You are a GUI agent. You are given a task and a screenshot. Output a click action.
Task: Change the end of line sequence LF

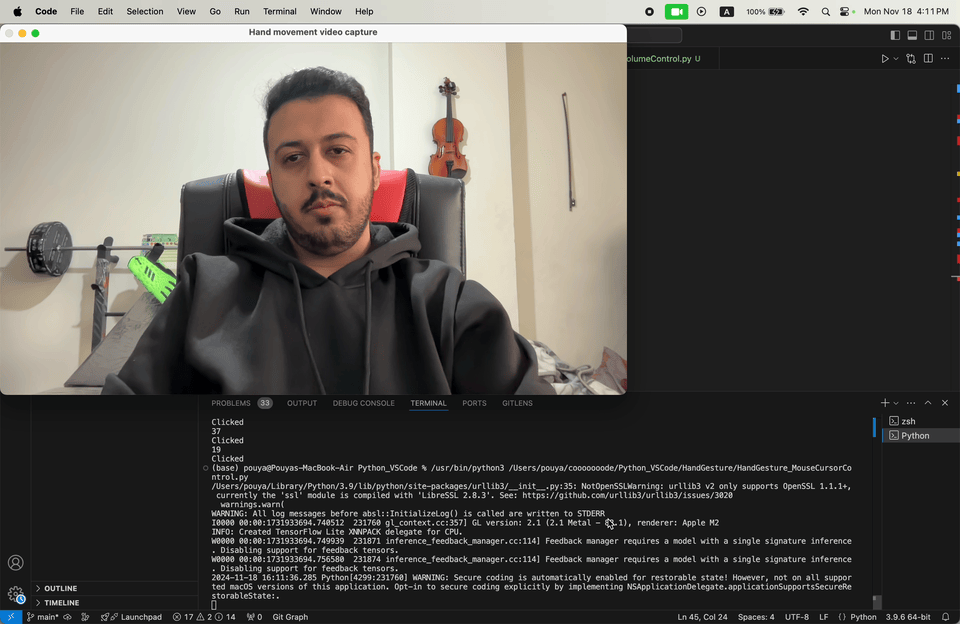(x=824, y=617)
